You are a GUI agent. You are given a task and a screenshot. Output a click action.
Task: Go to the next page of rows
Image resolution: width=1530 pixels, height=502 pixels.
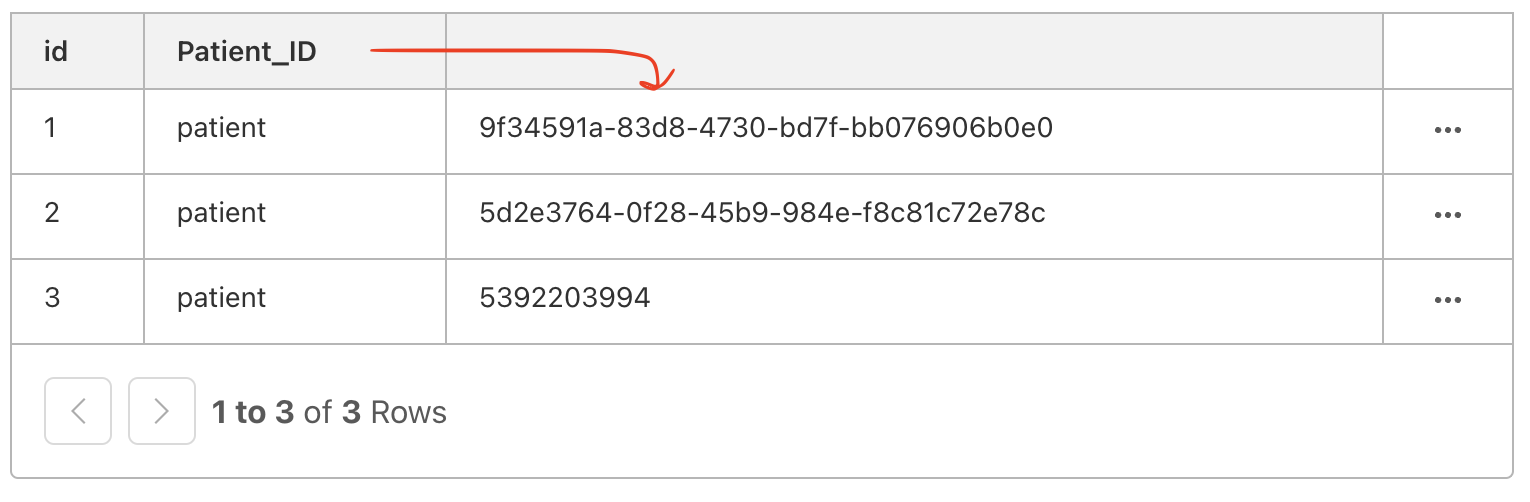point(162,411)
